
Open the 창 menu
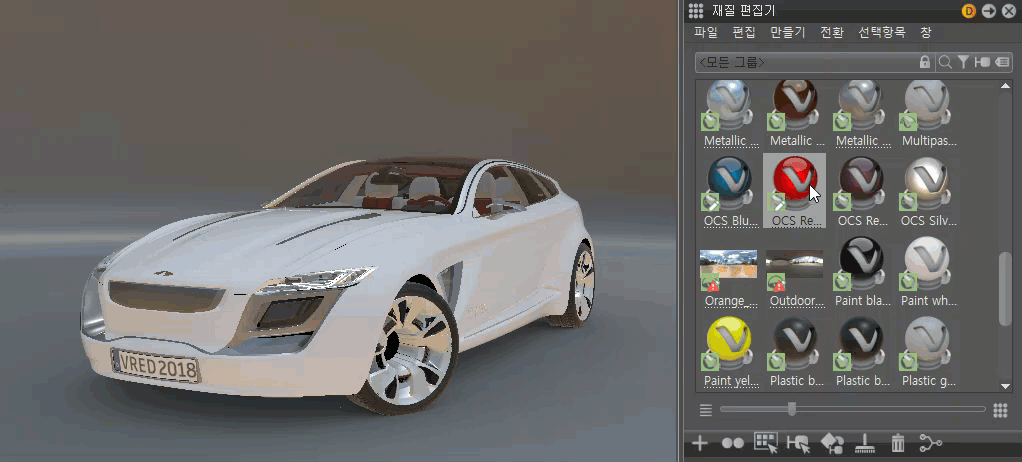pyautogui.click(x=926, y=32)
